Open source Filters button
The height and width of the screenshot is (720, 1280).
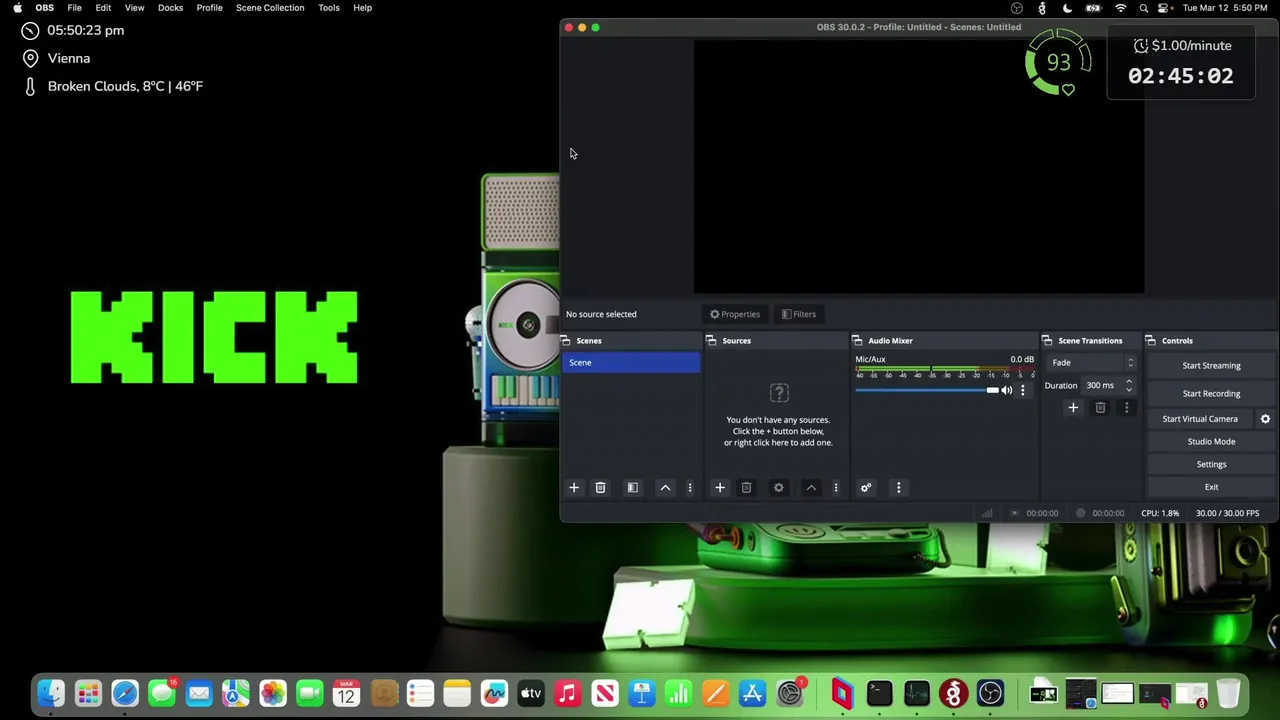coord(798,314)
